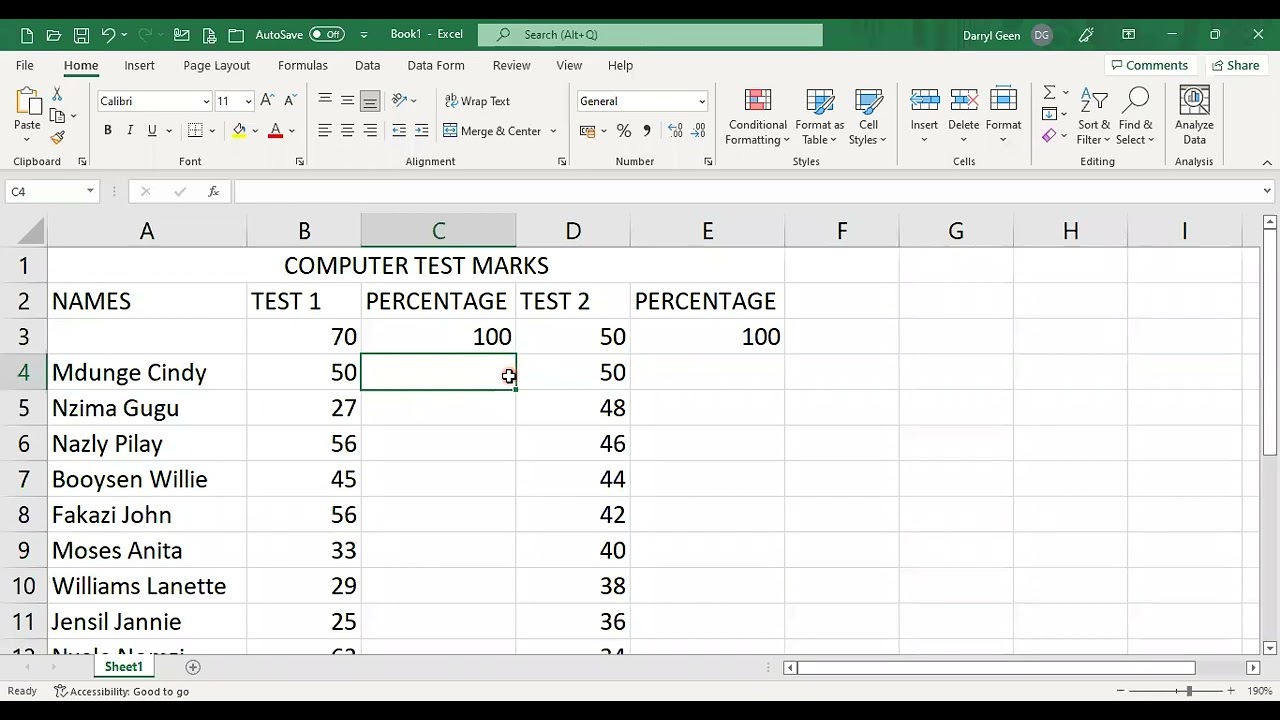Apply yellow fill color swatch

(x=239, y=131)
